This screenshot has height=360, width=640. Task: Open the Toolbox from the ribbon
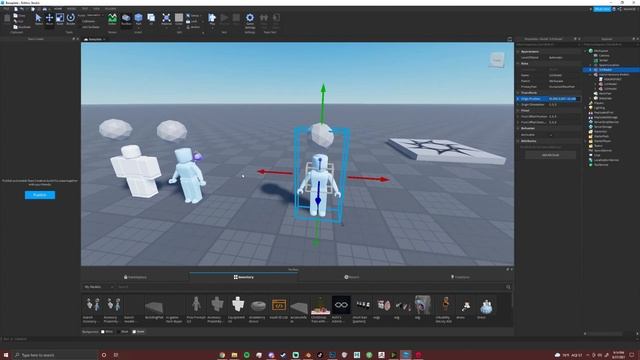(126, 19)
